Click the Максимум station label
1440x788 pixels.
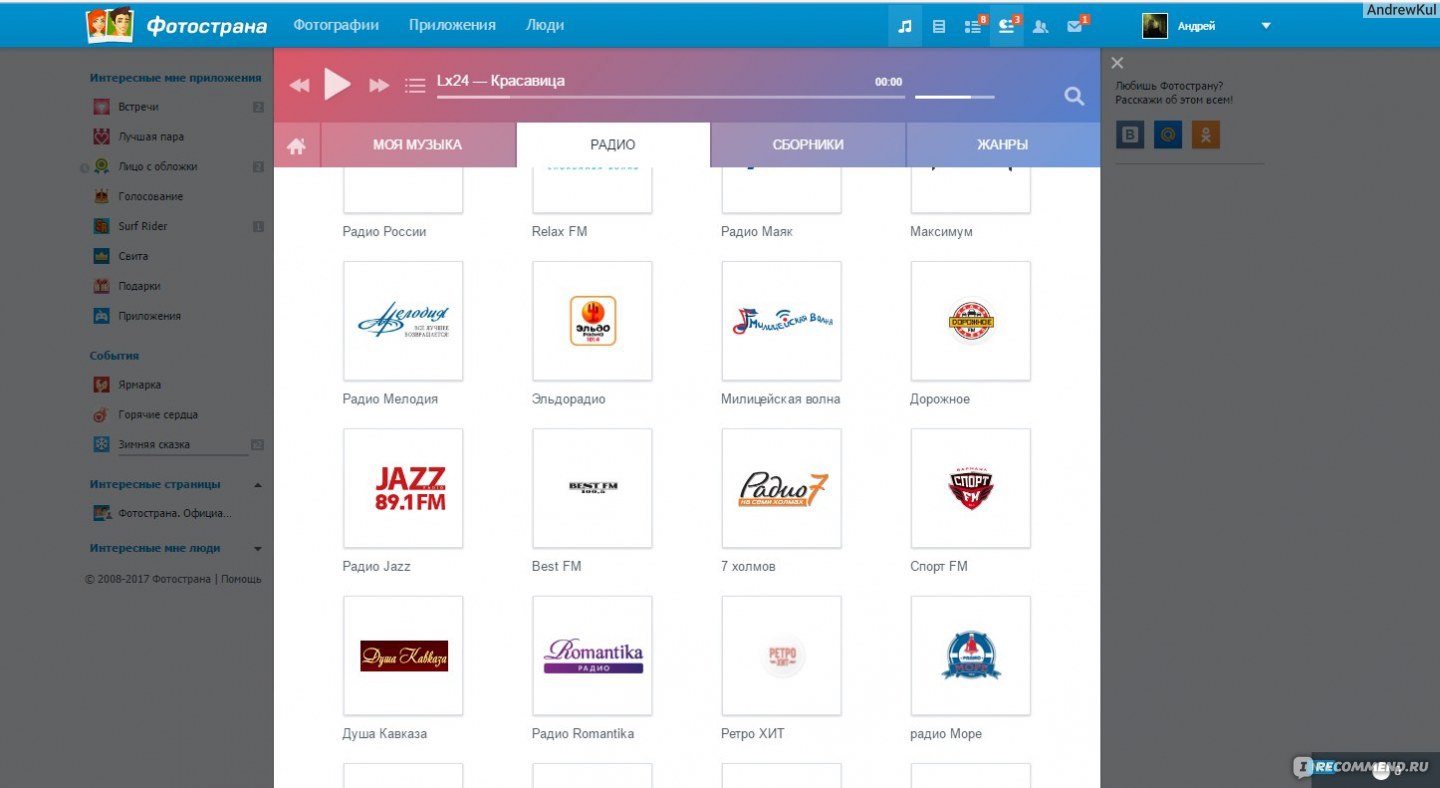pyautogui.click(x=941, y=232)
